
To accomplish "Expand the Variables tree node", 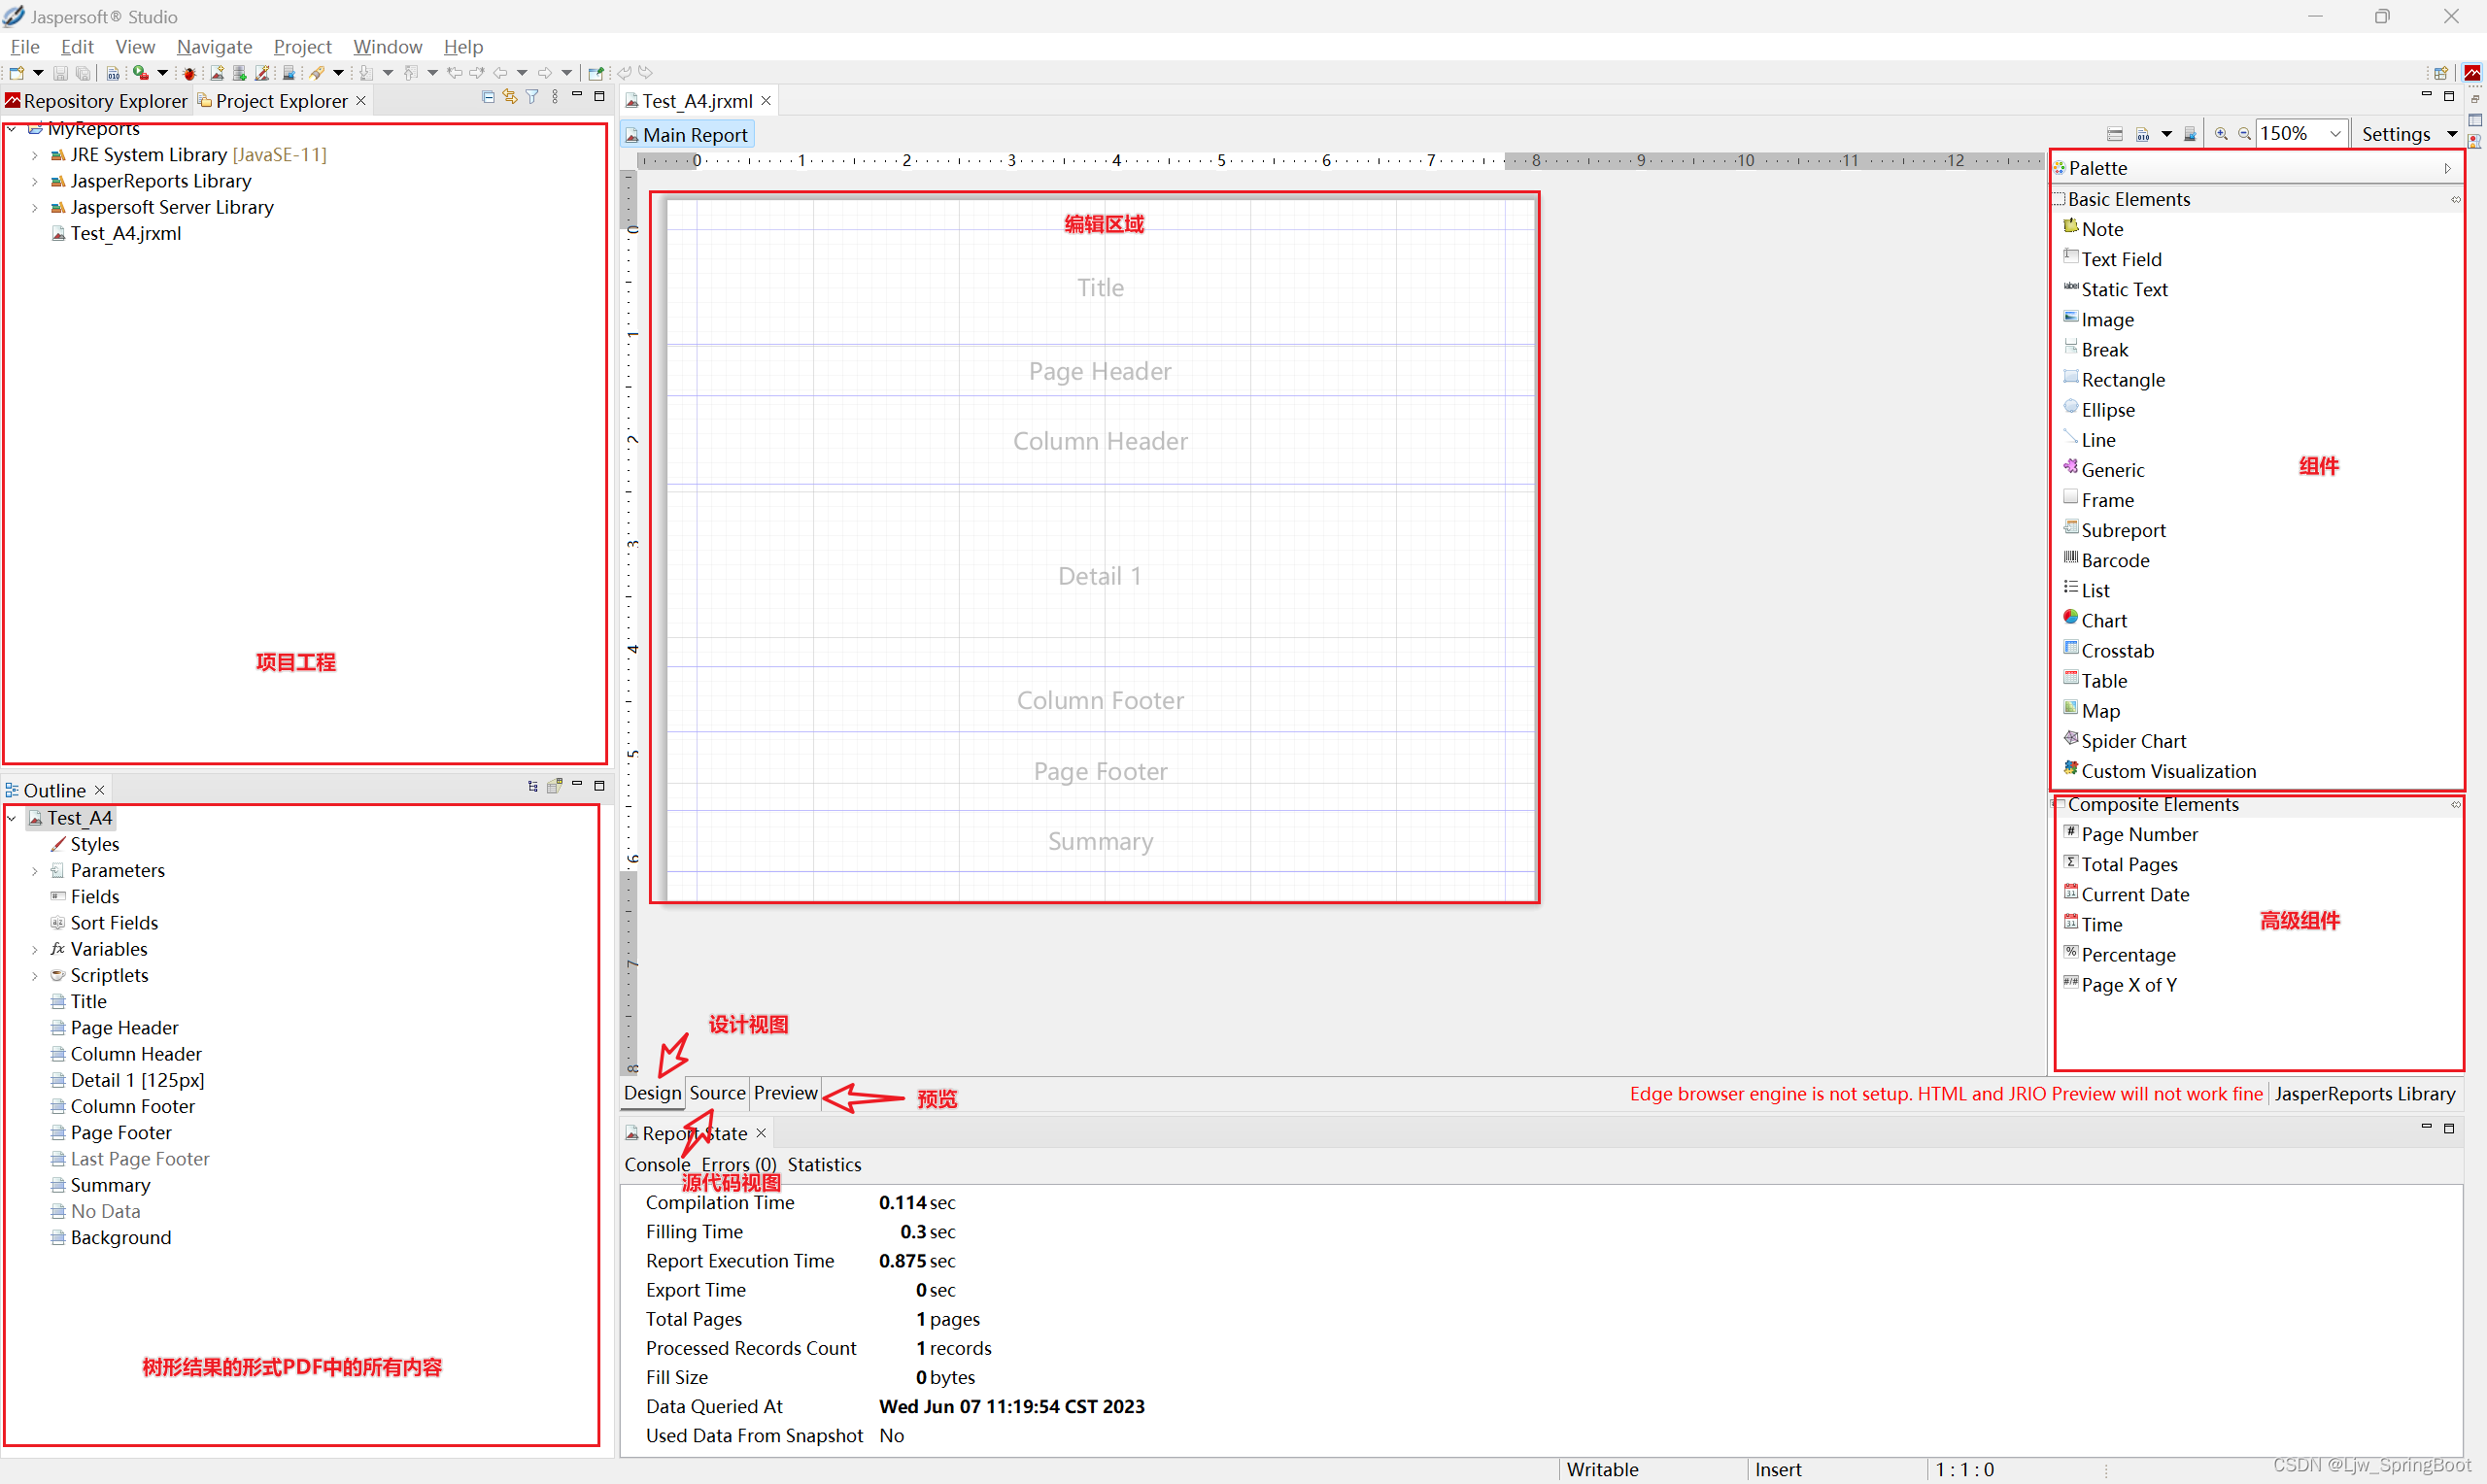I will point(32,949).
